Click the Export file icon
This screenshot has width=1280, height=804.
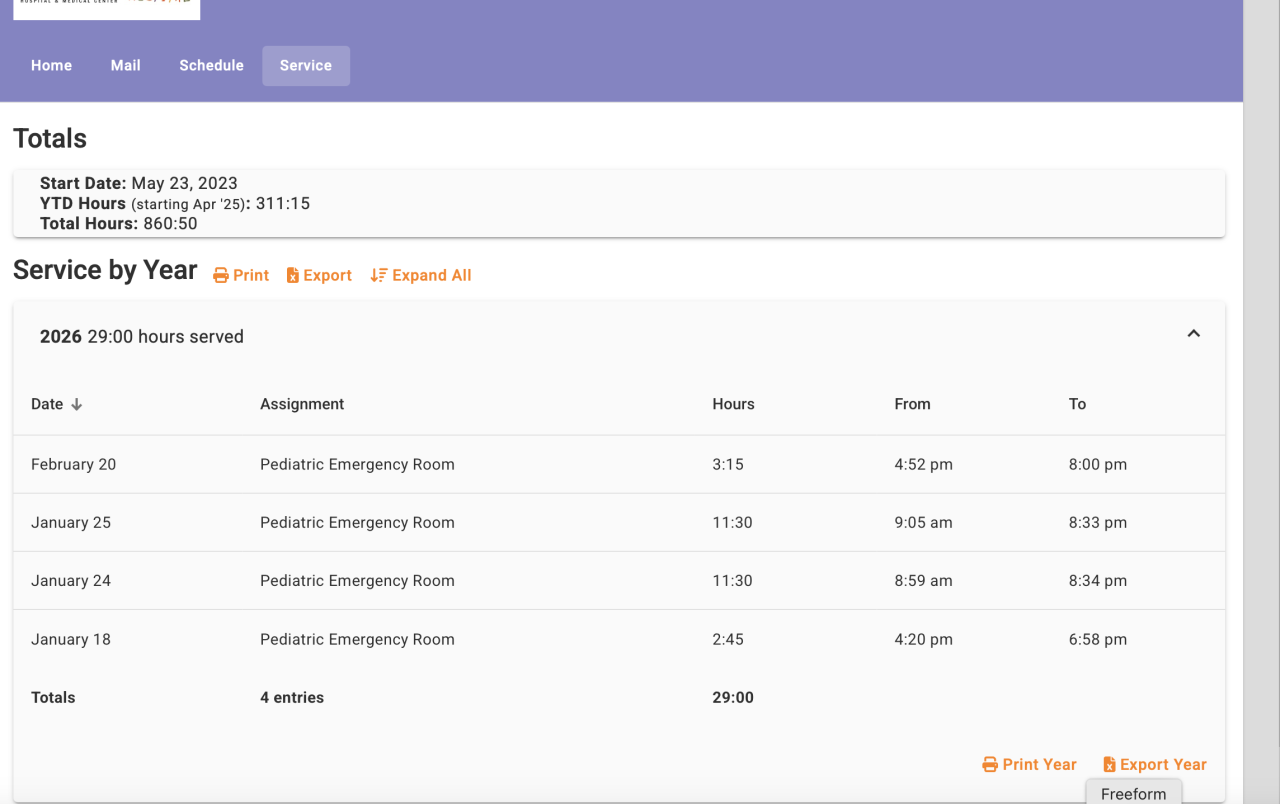point(293,276)
